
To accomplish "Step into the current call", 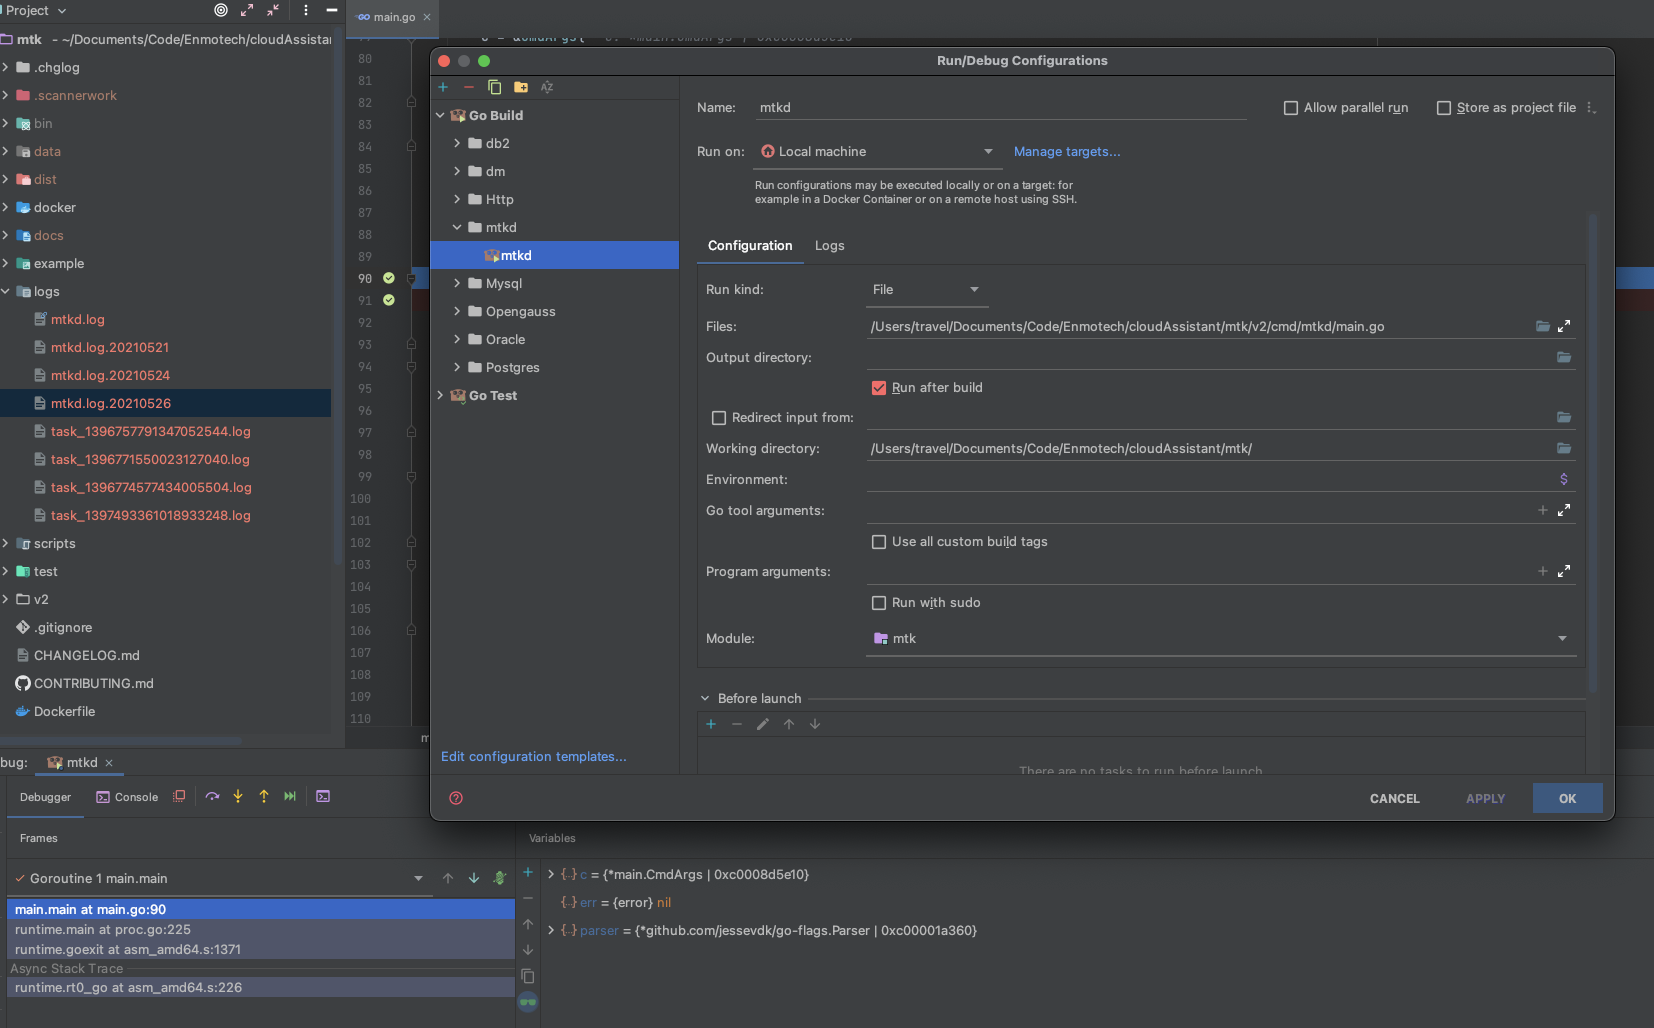I will (x=237, y=797).
